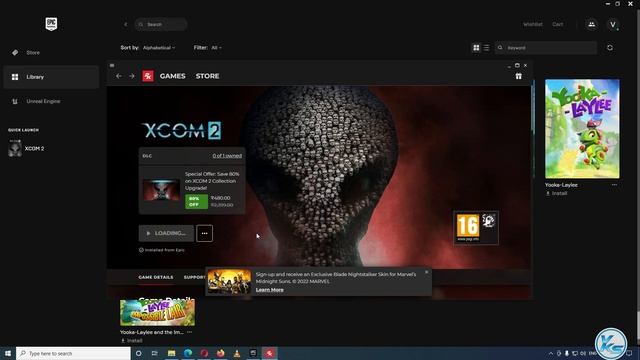
Task: Open File Explorer from taskbar
Action: pos(171,353)
